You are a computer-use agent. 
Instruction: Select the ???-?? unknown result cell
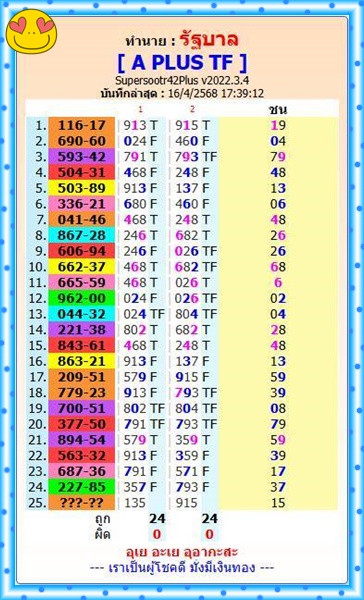[x=82, y=502]
